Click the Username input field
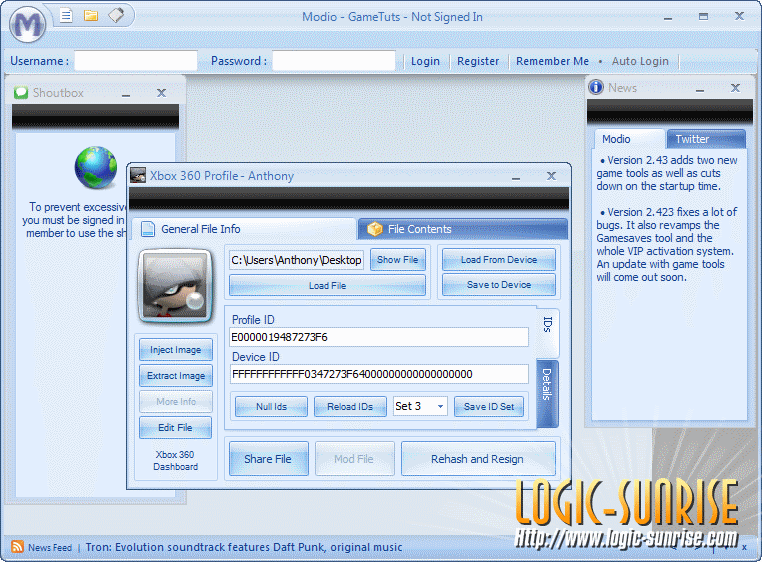This screenshot has width=762, height=562. [136, 61]
